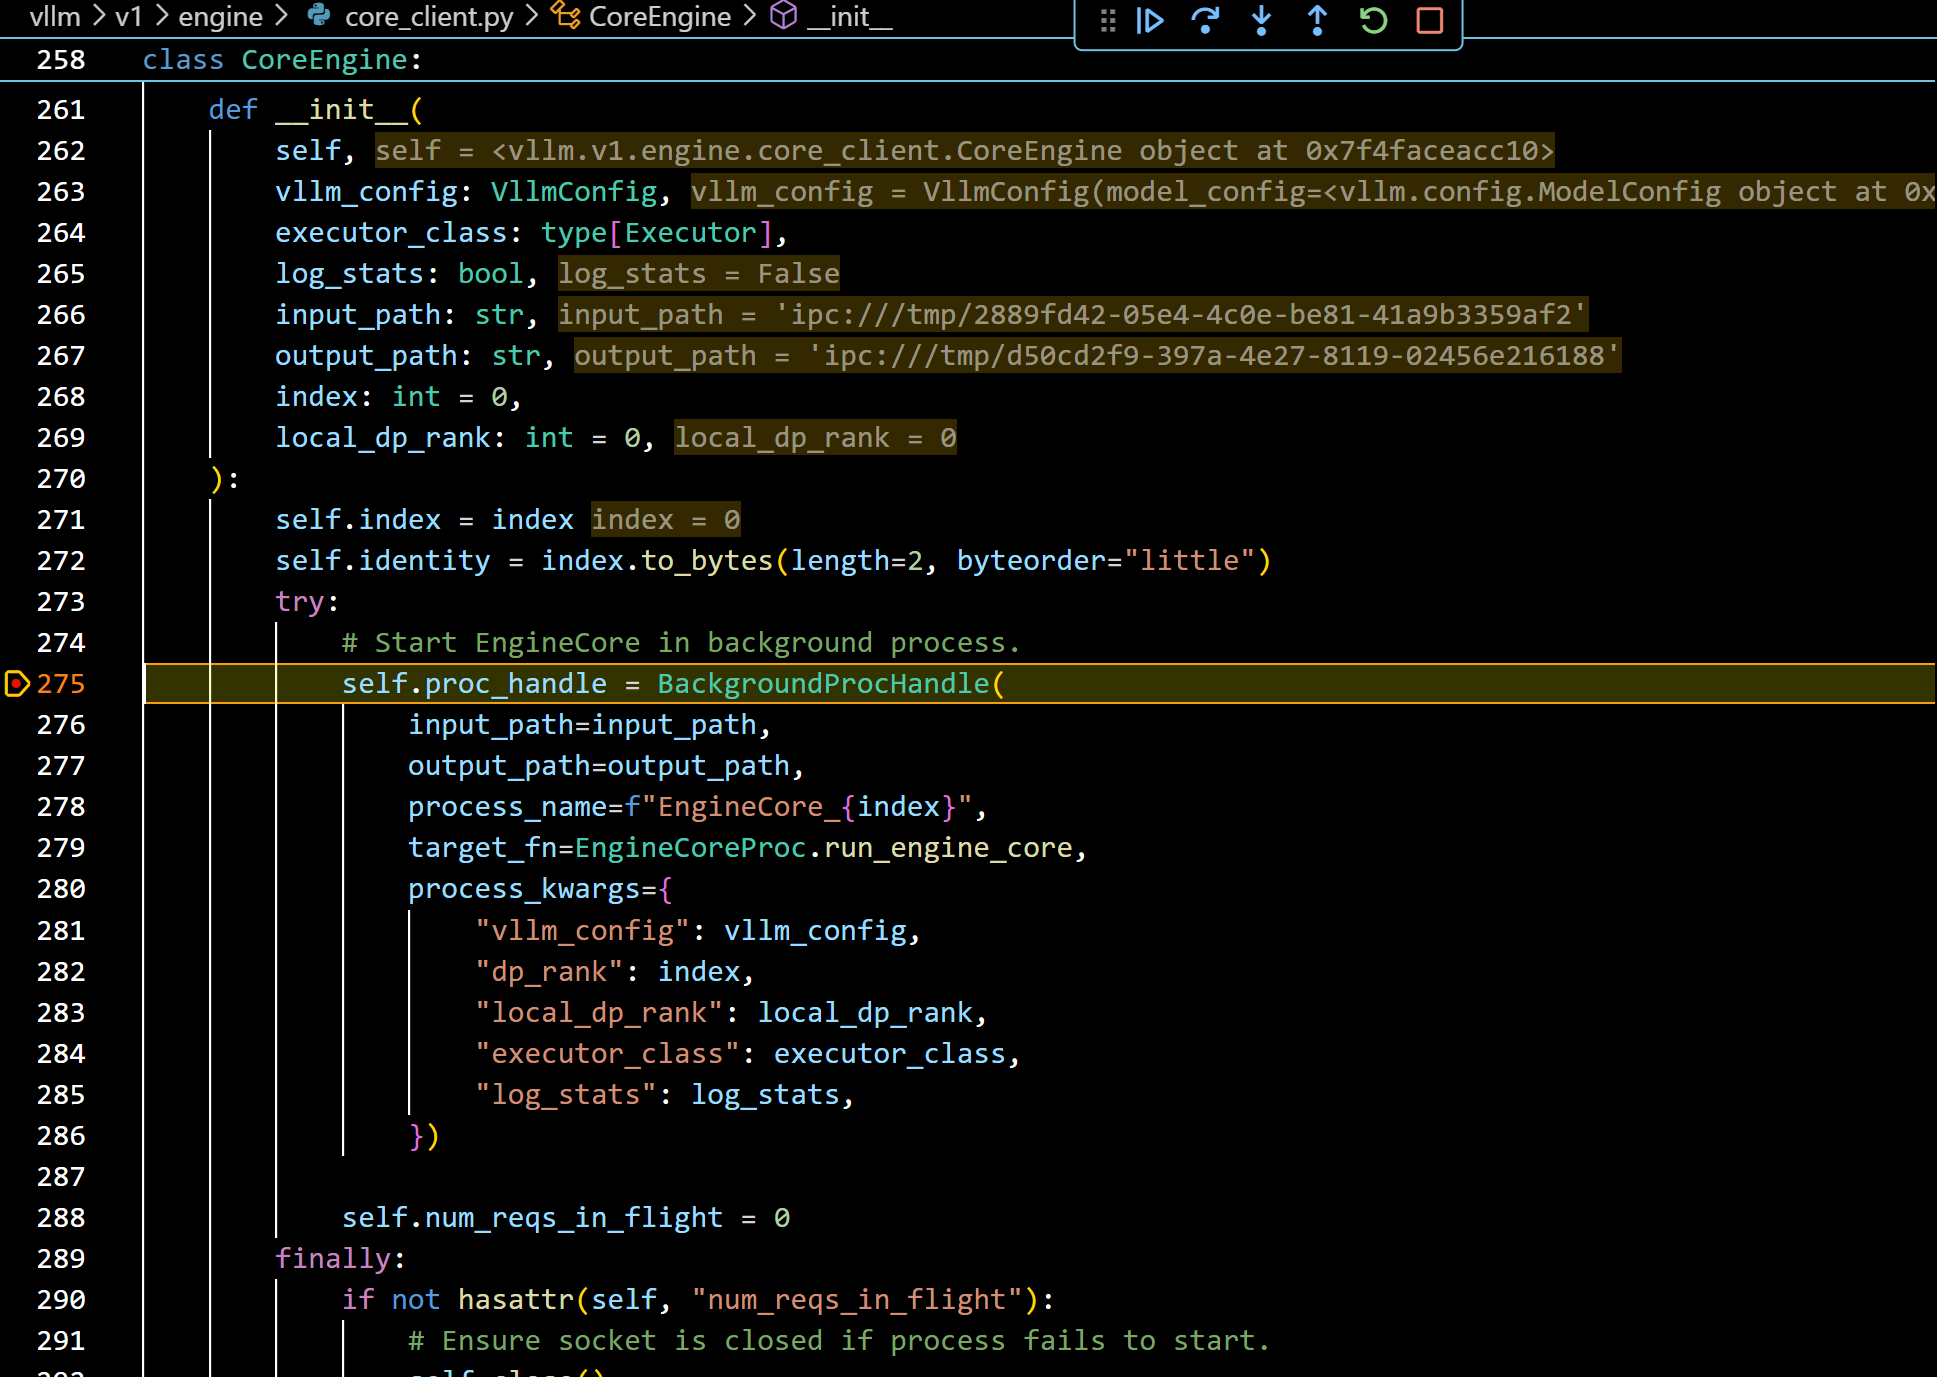Click the Step Over debug icon
Image resolution: width=1937 pixels, height=1377 pixels.
pos(1205,20)
